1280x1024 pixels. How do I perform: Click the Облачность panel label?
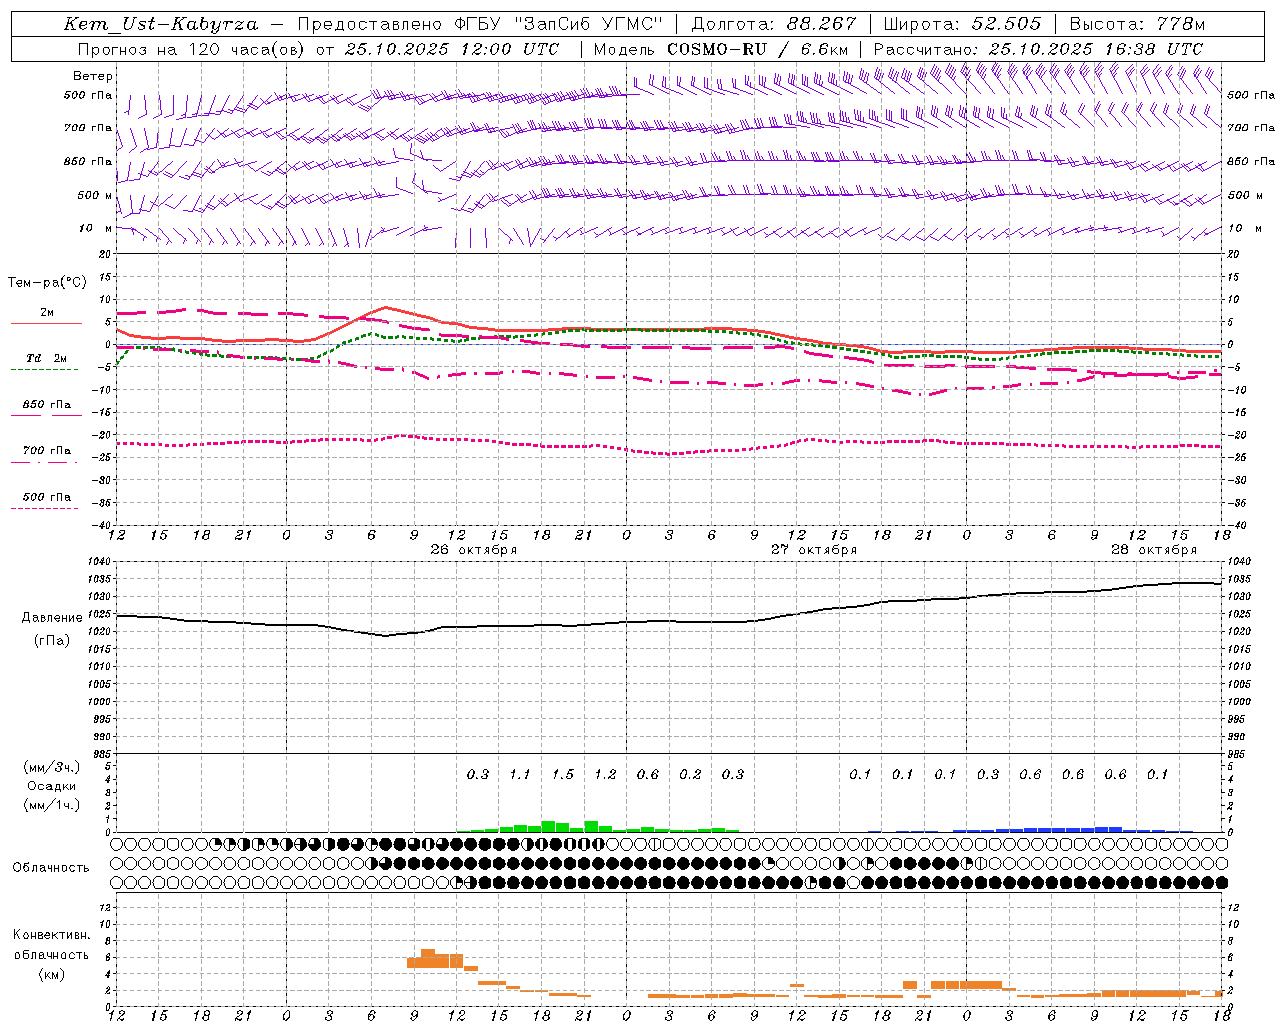pos(51,868)
